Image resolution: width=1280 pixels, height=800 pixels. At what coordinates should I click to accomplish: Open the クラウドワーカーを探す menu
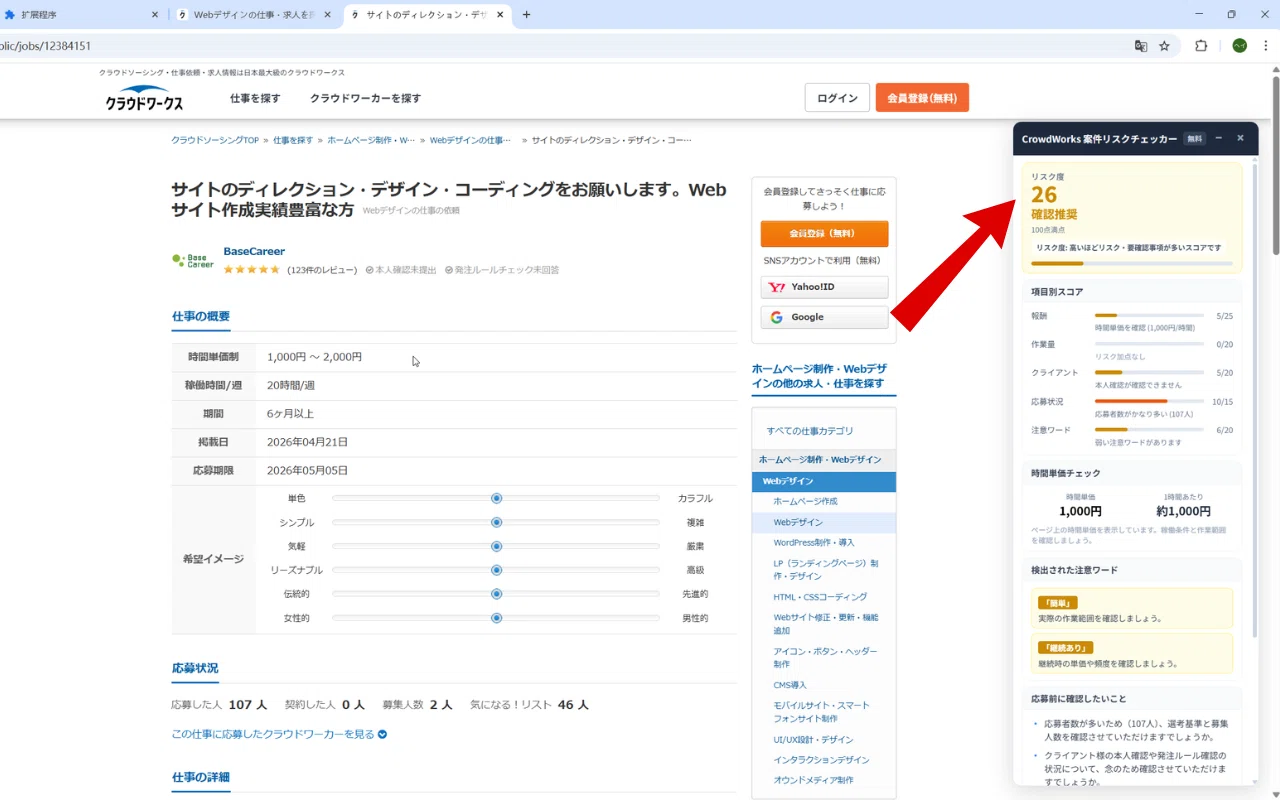click(365, 98)
